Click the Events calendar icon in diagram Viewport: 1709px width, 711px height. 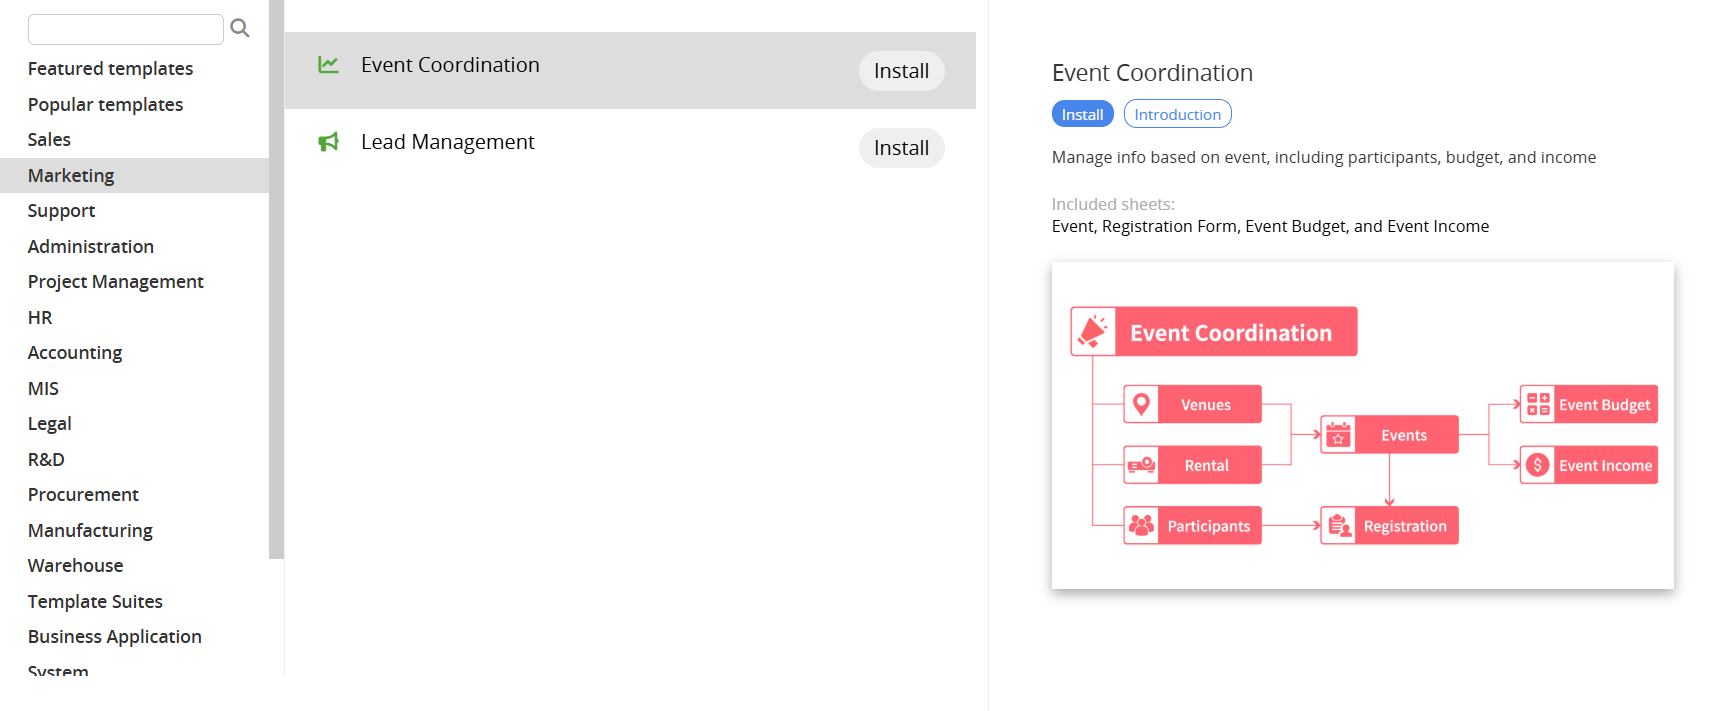(1338, 435)
